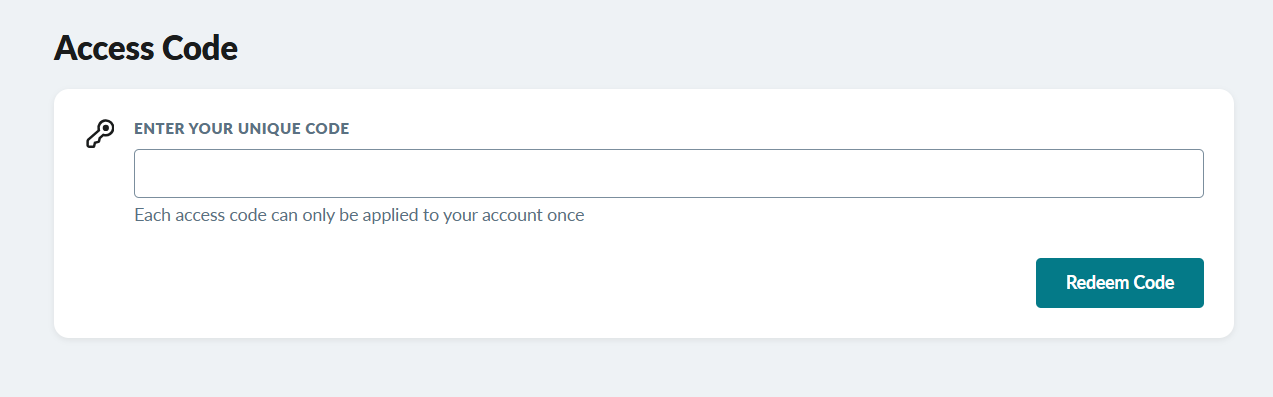Select the Access Code page heading
The image size is (1273, 397).
[146, 47]
